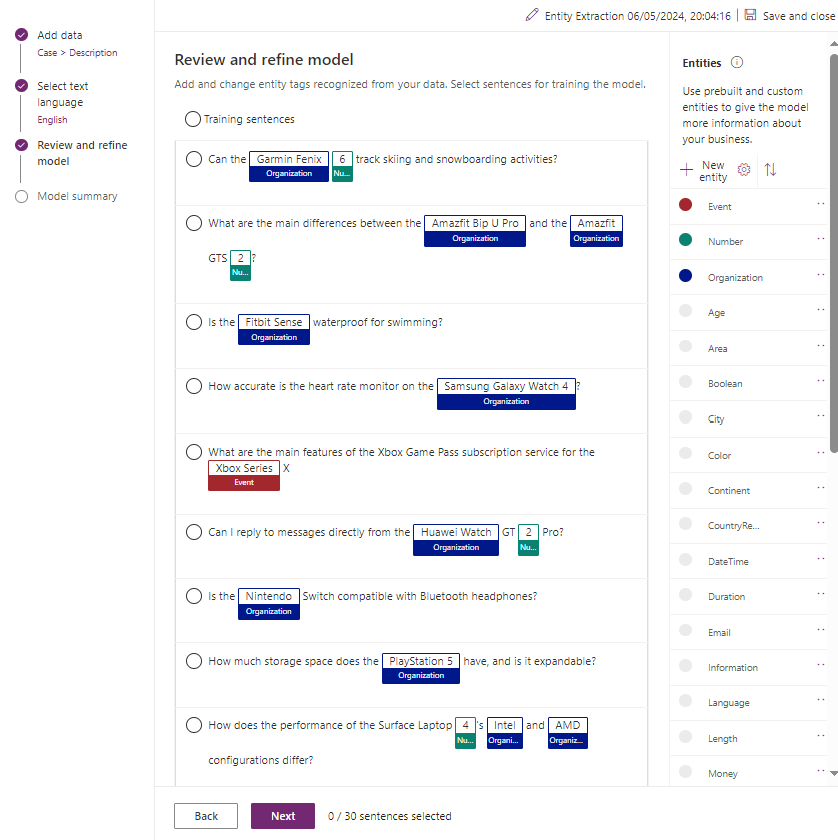This screenshot has height=840, width=838.
Task: Open entity settings gear icon
Action: (x=744, y=170)
